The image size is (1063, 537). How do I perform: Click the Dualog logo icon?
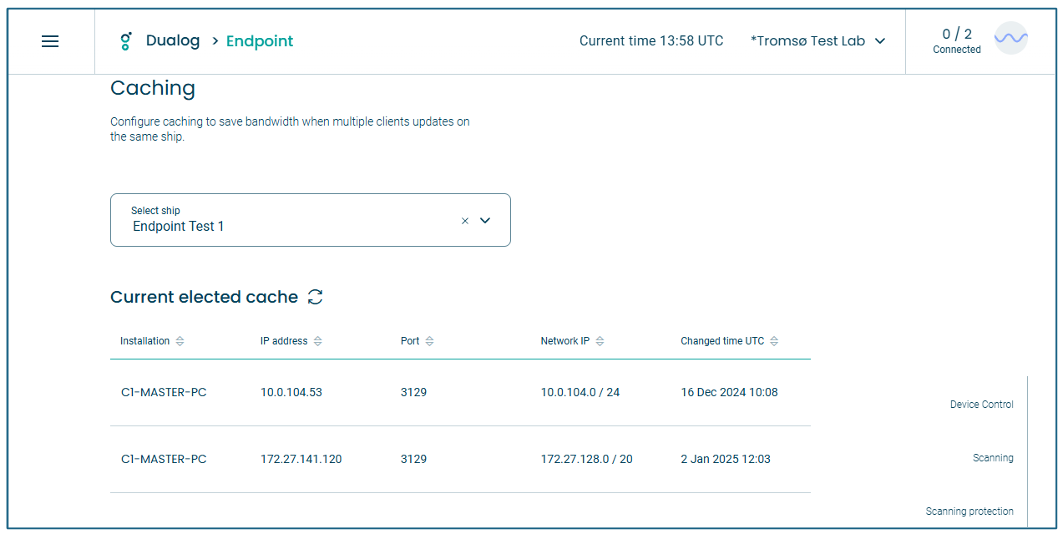tap(125, 41)
